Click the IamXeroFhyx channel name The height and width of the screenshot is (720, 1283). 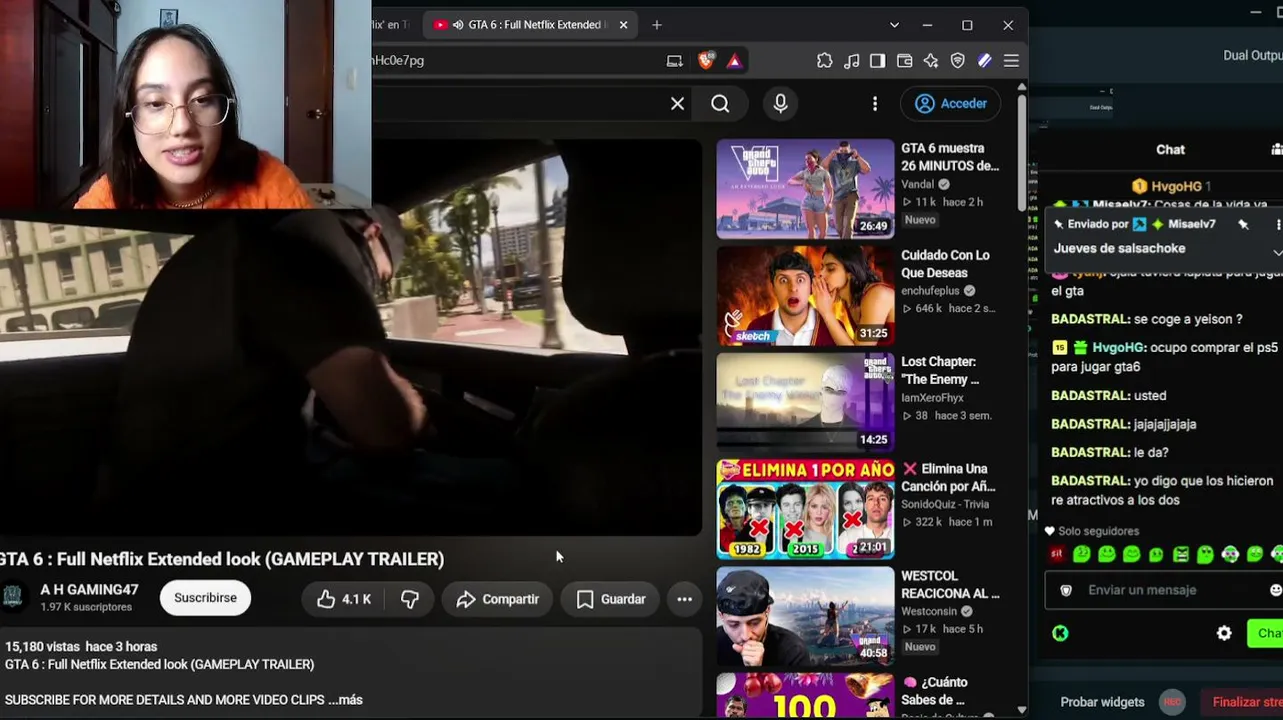click(x=932, y=398)
